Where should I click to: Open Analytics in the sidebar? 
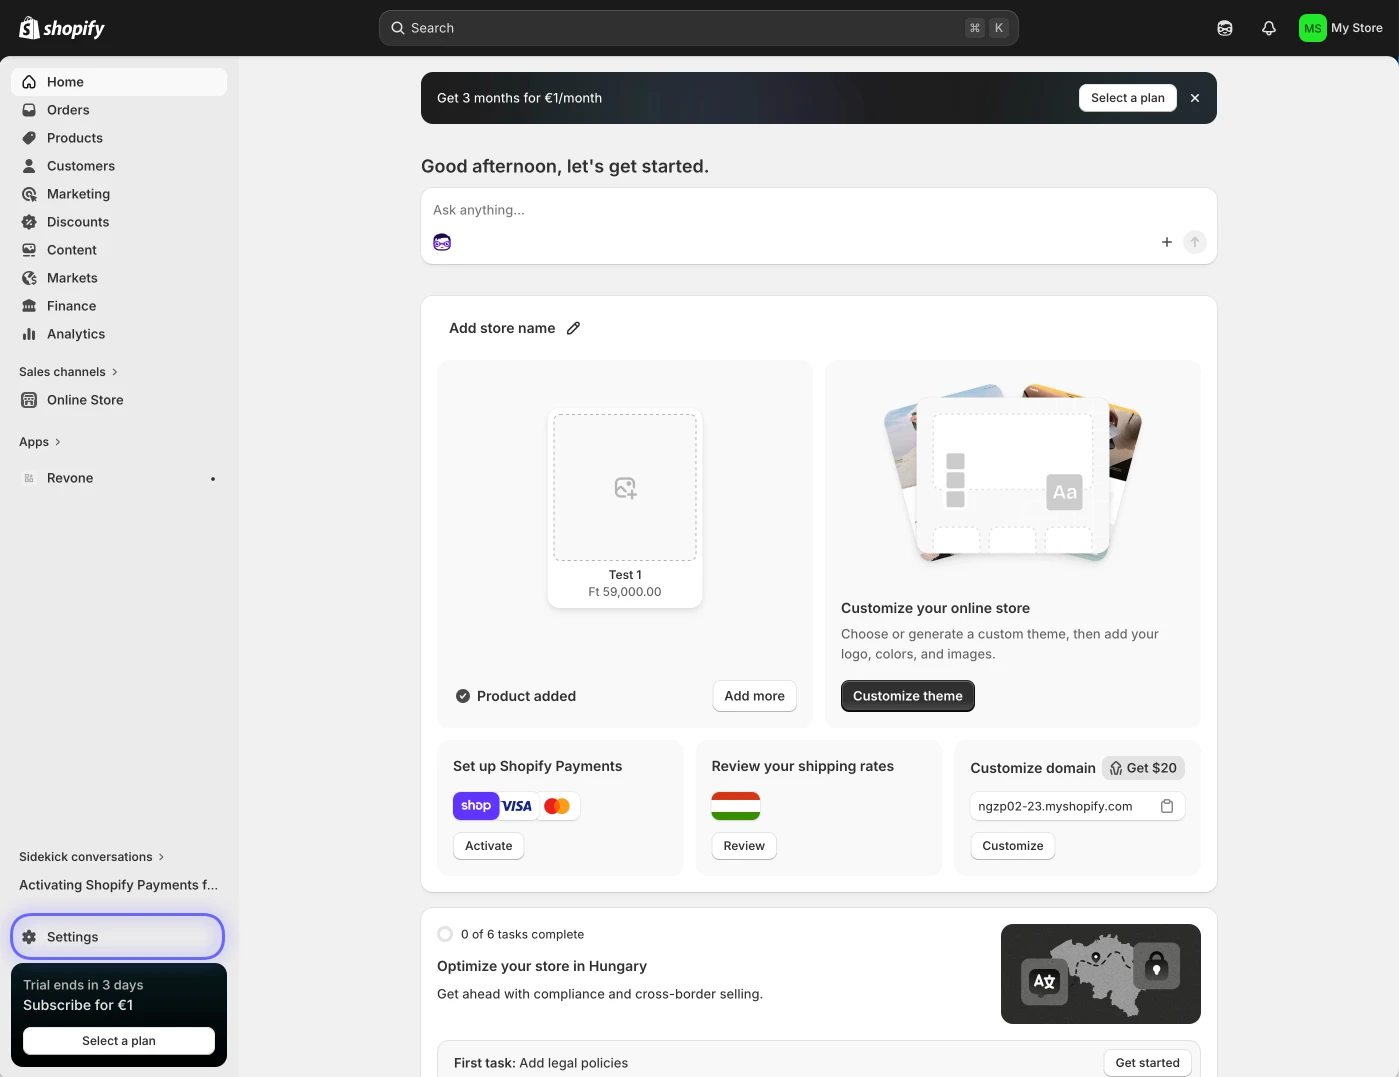pyautogui.click(x=119, y=334)
